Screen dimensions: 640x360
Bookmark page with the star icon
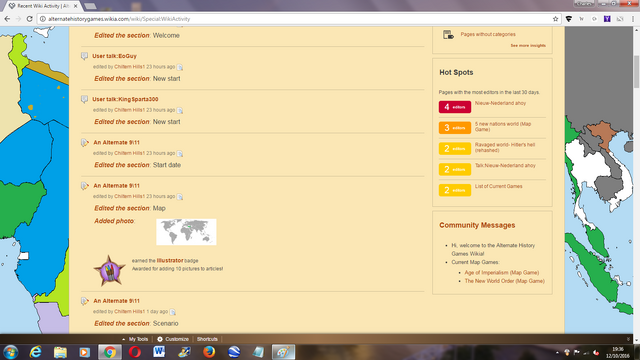pos(555,19)
